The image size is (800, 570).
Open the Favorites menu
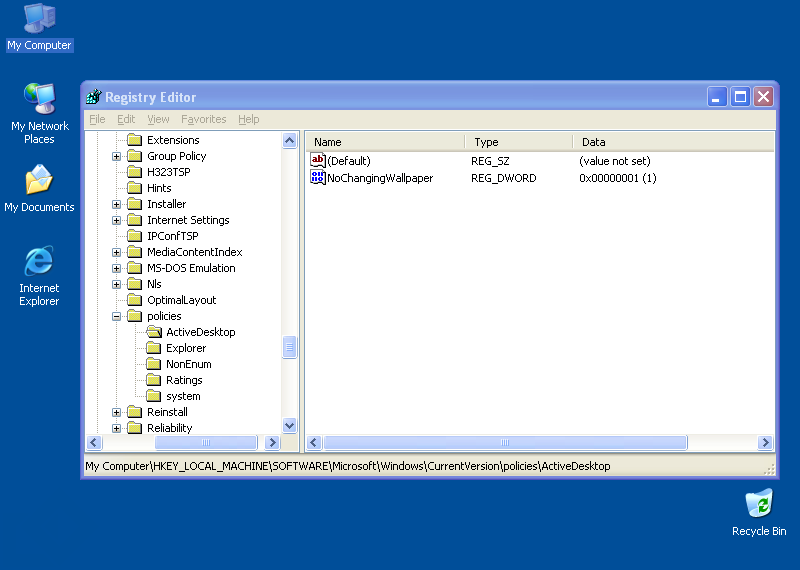(204, 119)
